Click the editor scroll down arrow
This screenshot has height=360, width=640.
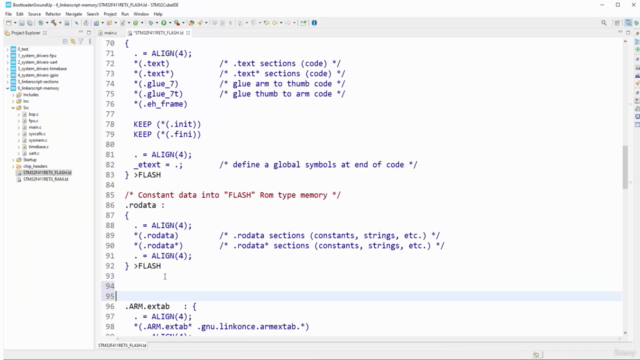click(625, 333)
